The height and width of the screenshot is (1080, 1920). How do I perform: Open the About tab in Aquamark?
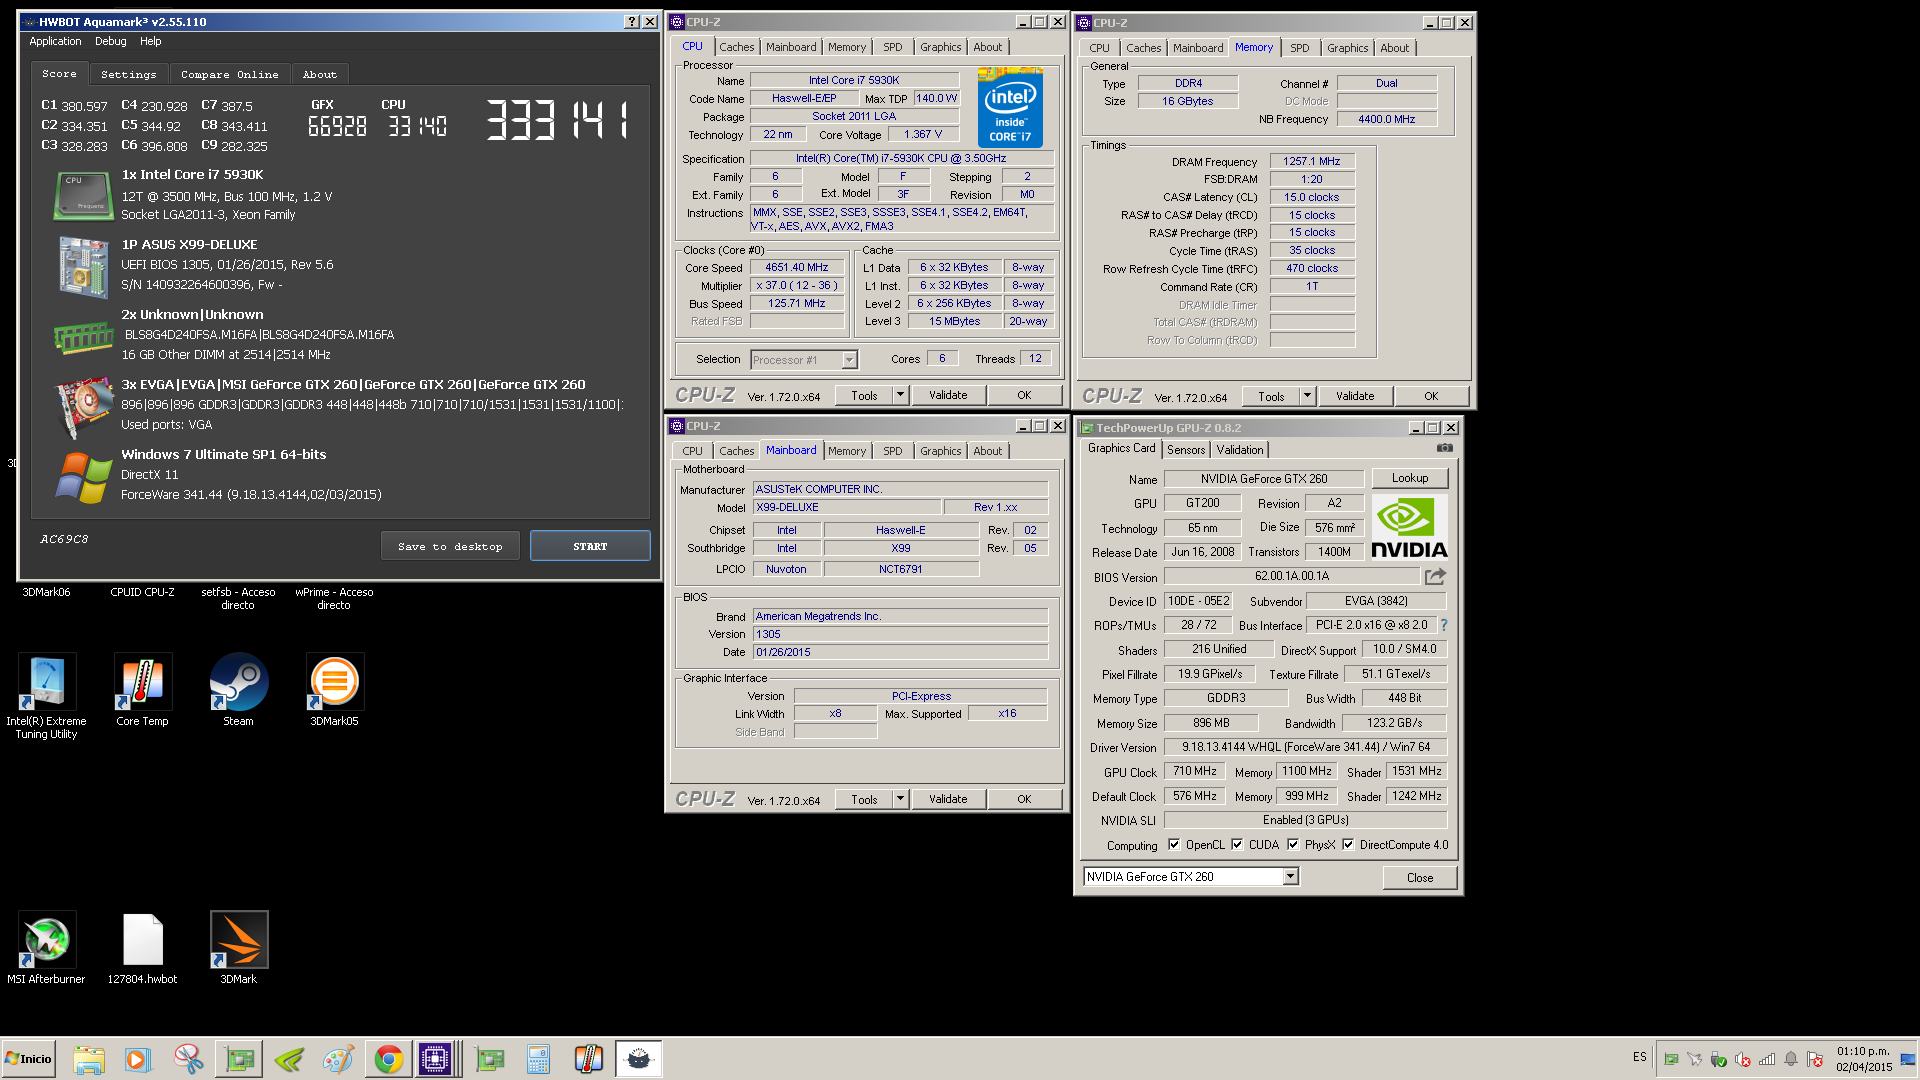point(320,74)
